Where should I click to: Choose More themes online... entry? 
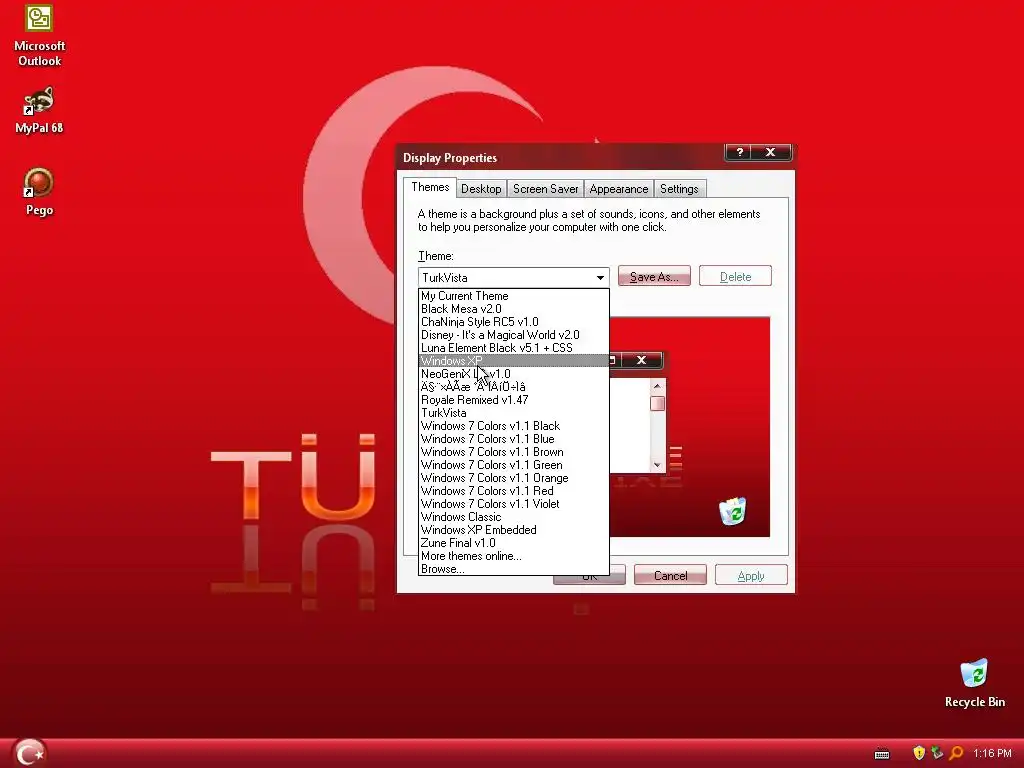tap(513, 556)
